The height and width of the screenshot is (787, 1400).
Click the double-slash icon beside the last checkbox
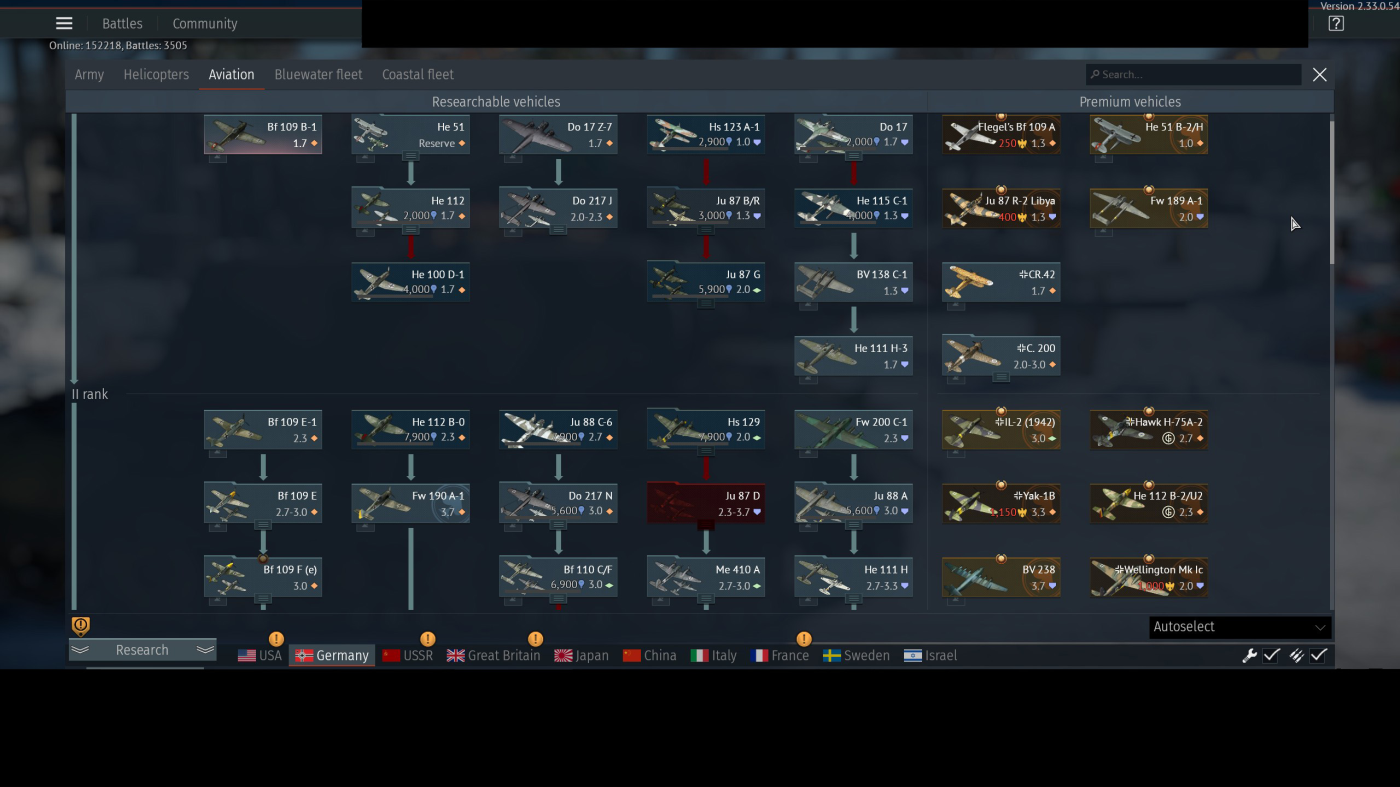point(1296,655)
